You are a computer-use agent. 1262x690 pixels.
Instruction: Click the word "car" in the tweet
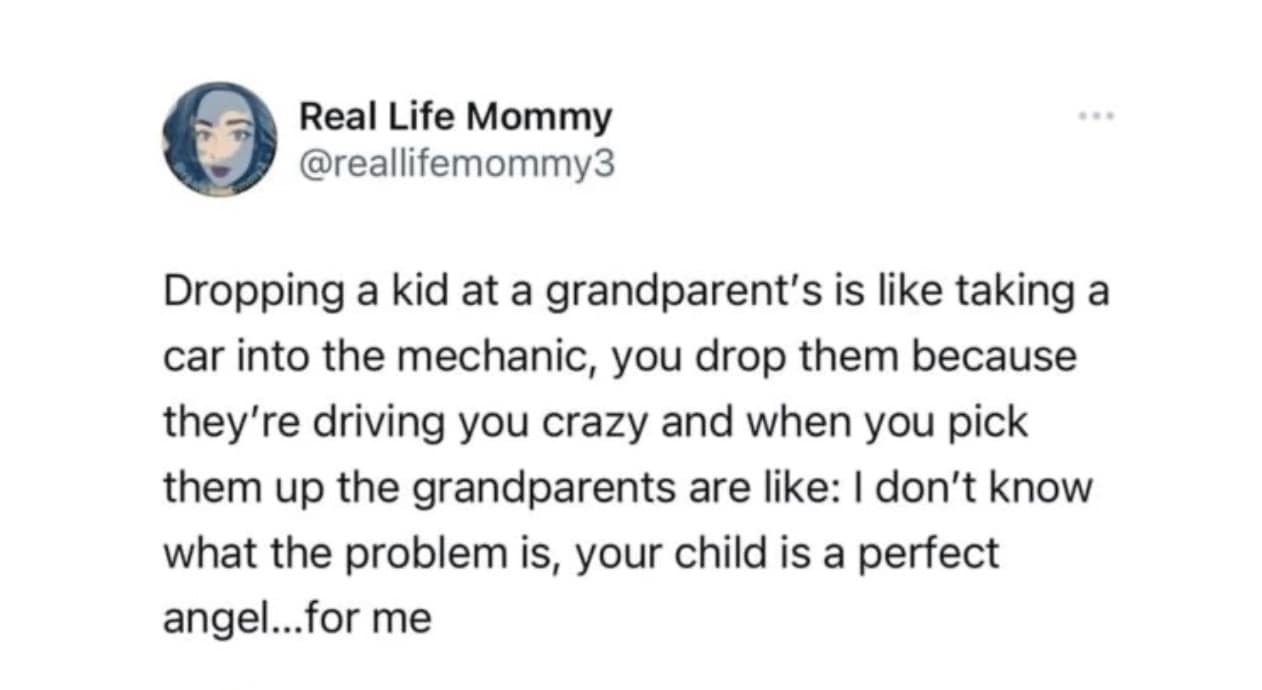click(x=191, y=359)
